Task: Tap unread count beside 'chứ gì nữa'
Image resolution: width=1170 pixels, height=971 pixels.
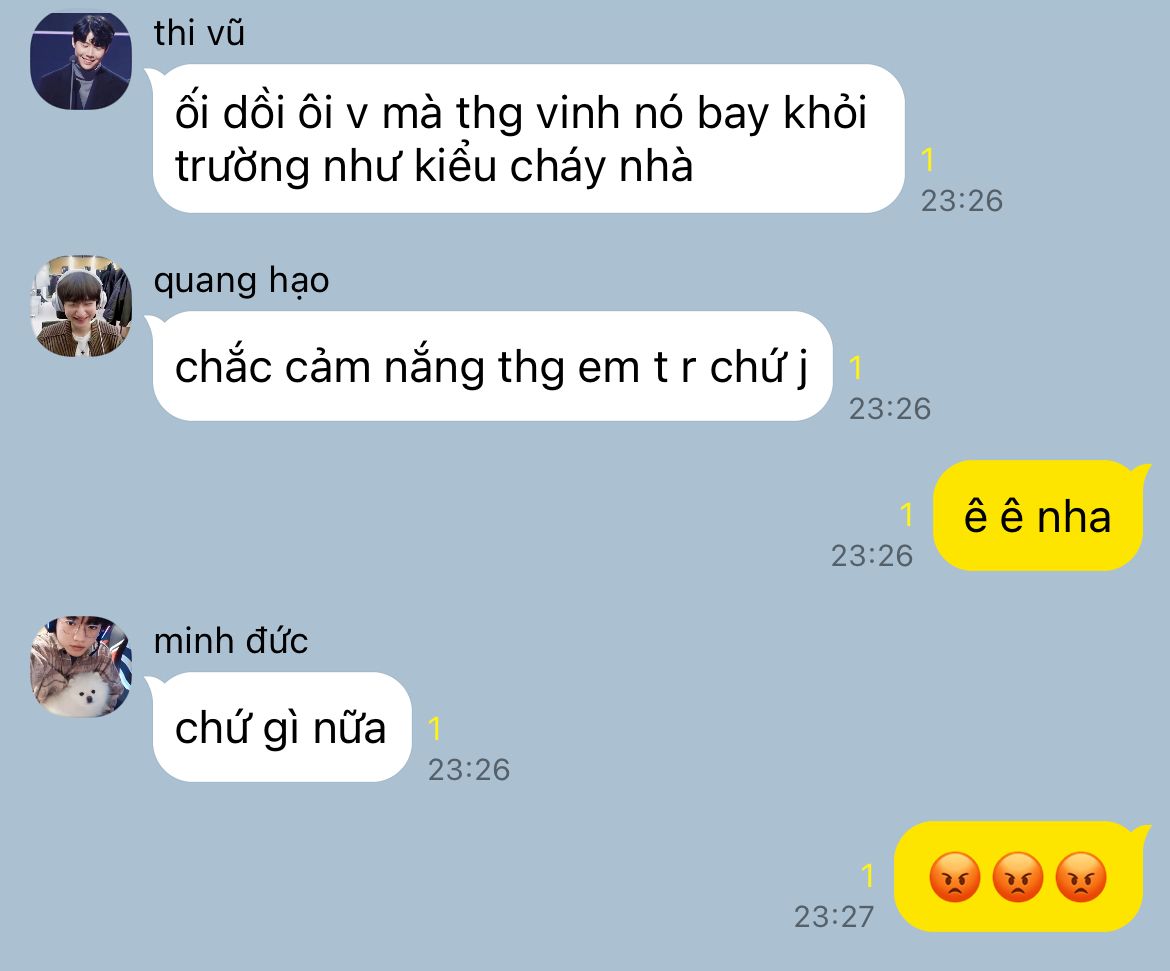Action: coord(435,728)
